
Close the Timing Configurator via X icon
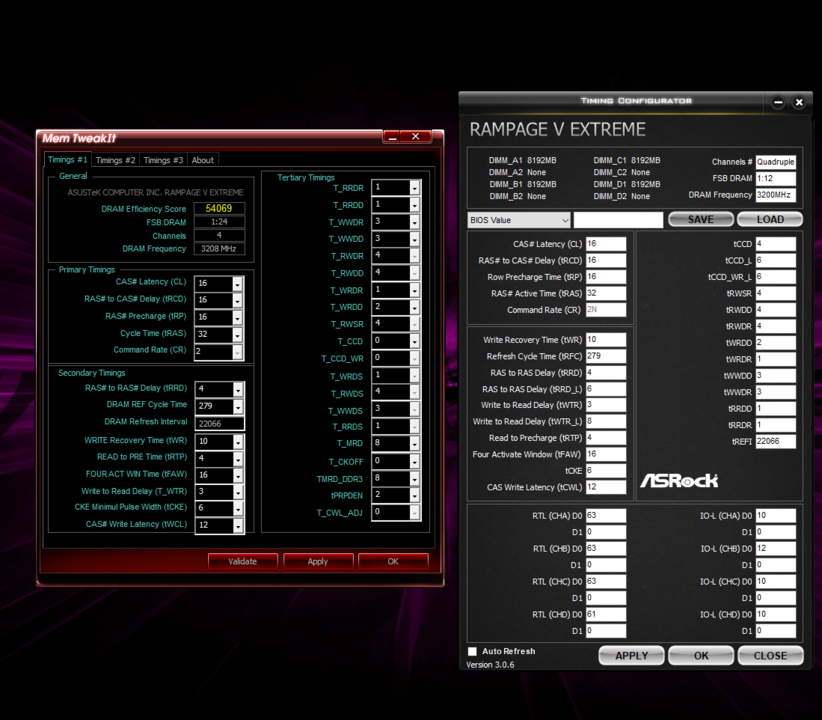799,103
